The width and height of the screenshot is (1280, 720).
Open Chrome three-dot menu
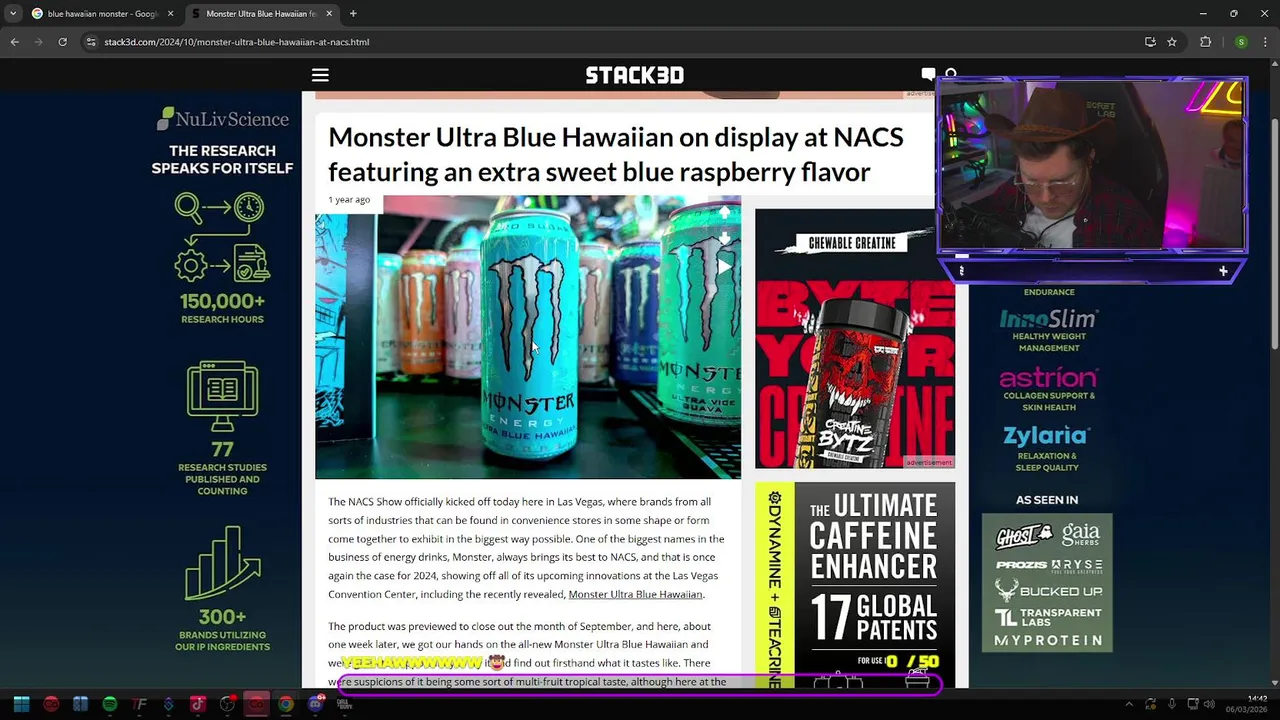click(x=1263, y=42)
